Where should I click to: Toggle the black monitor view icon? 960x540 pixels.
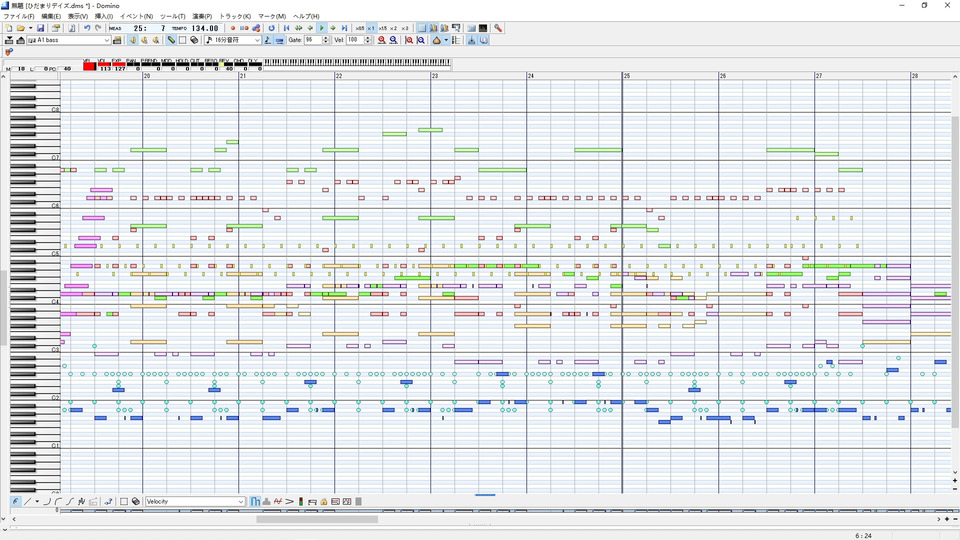click(483, 28)
